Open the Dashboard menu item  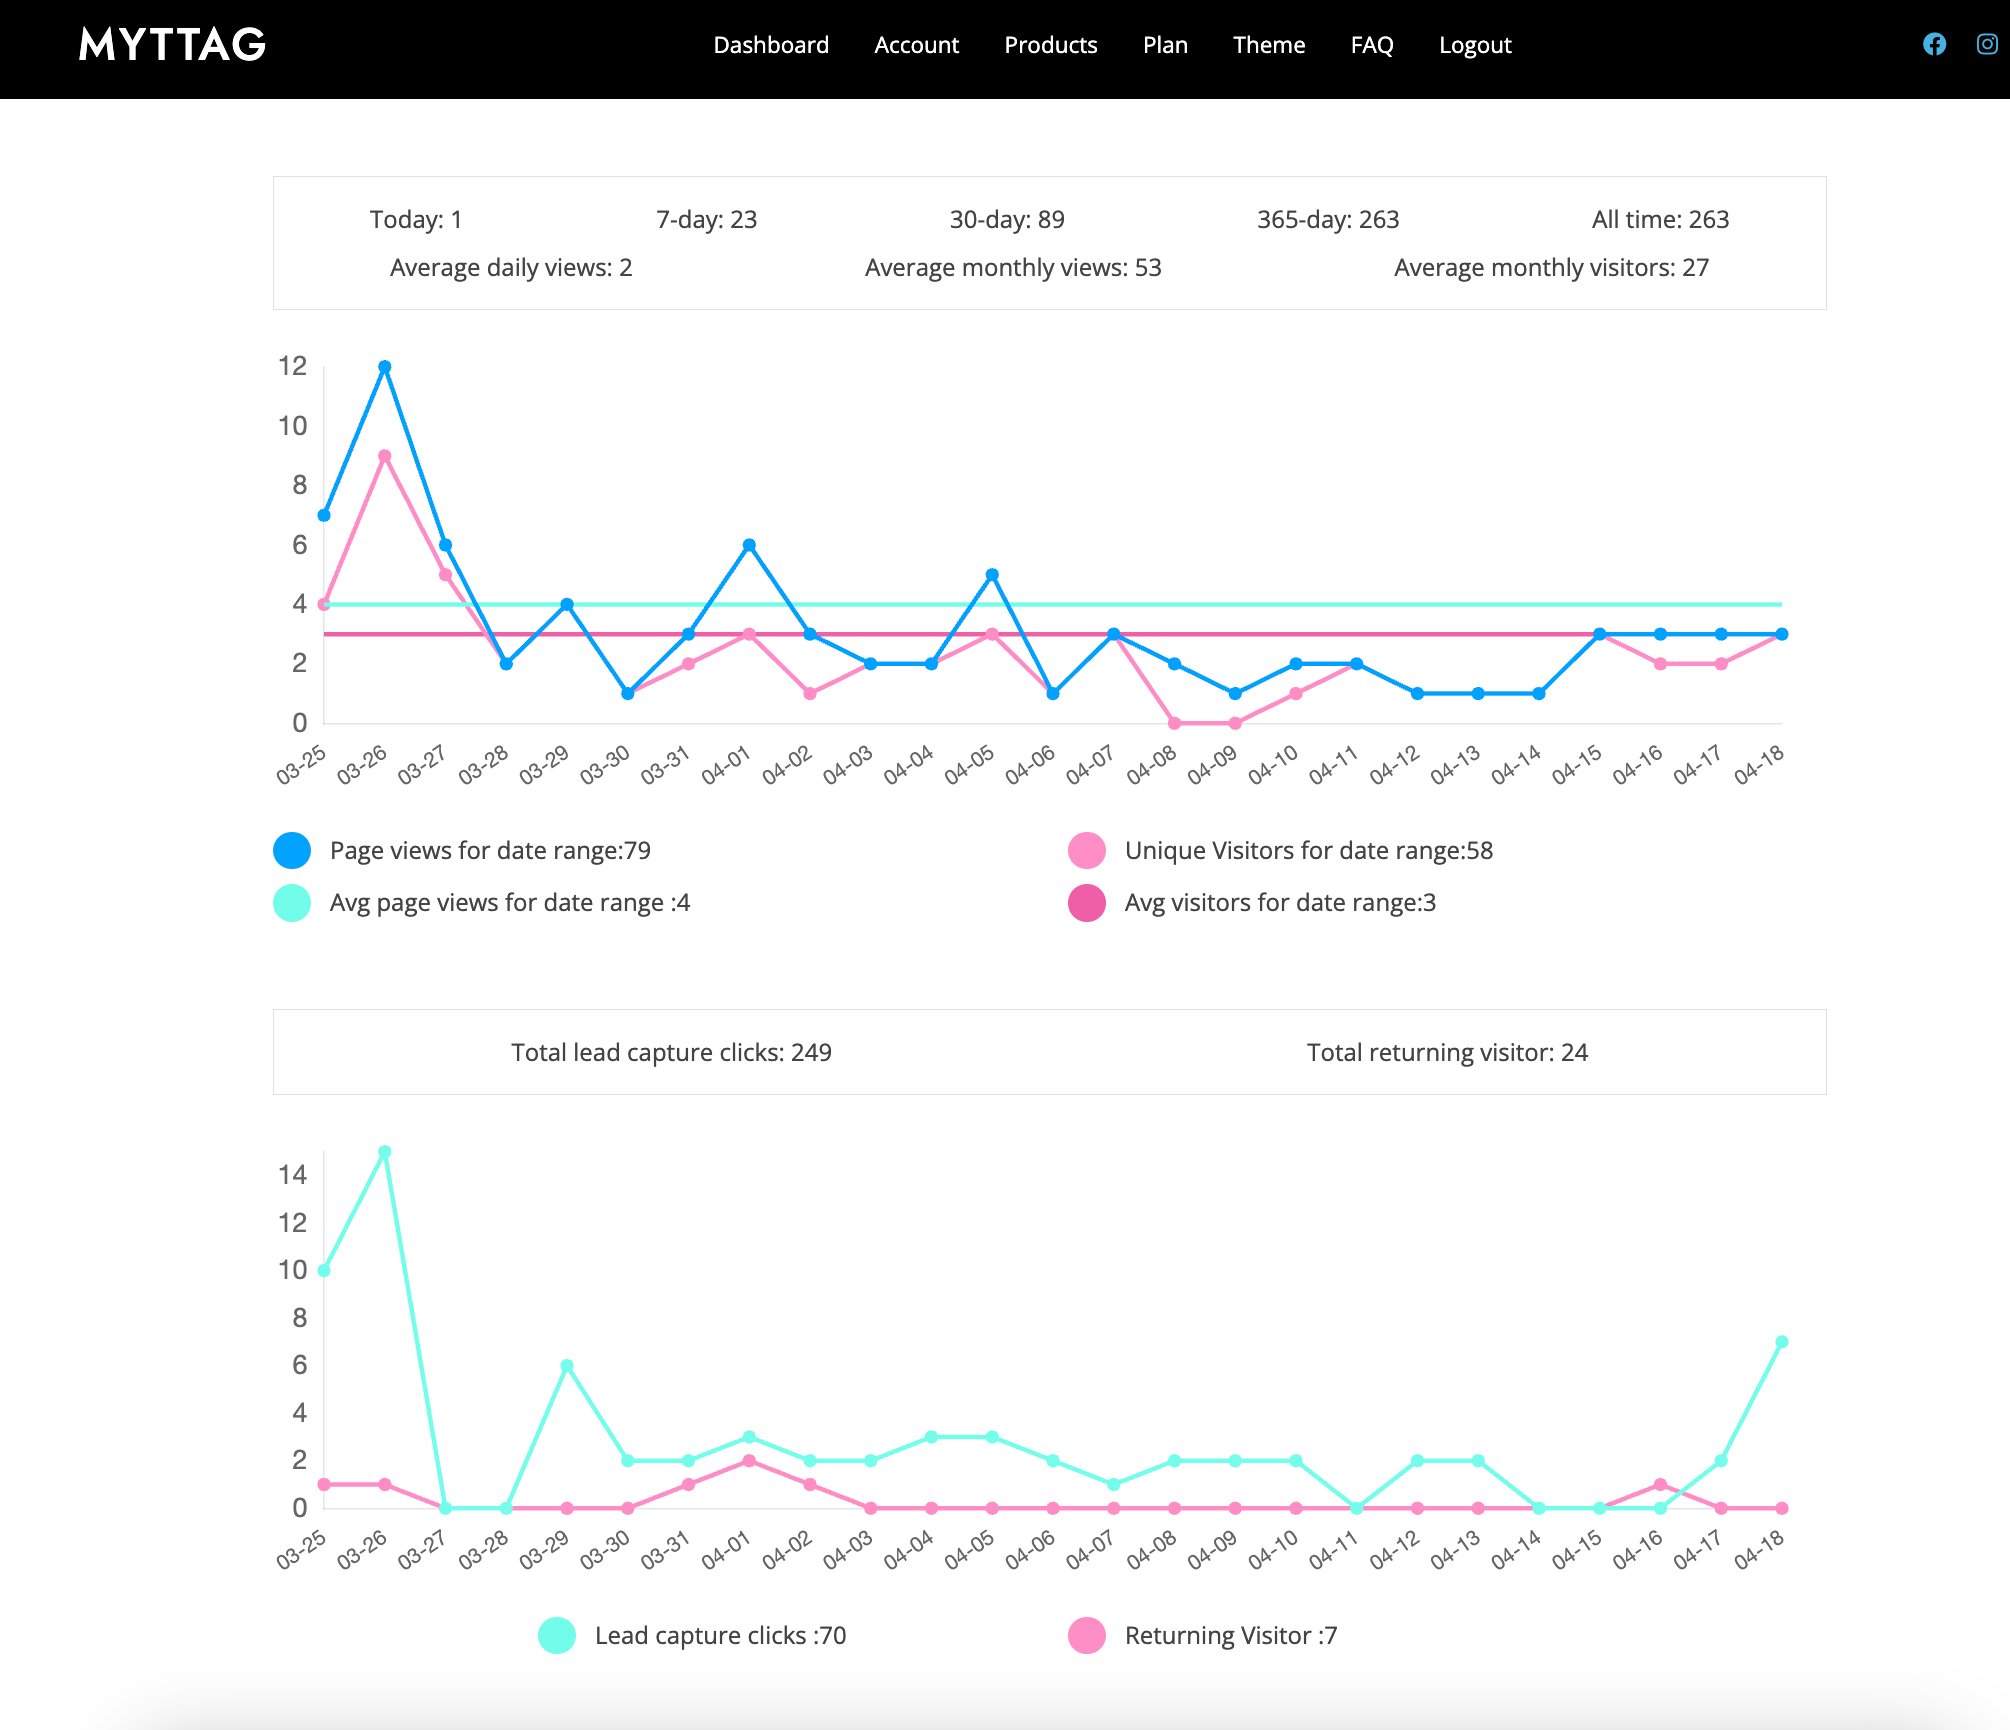pos(770,45)
